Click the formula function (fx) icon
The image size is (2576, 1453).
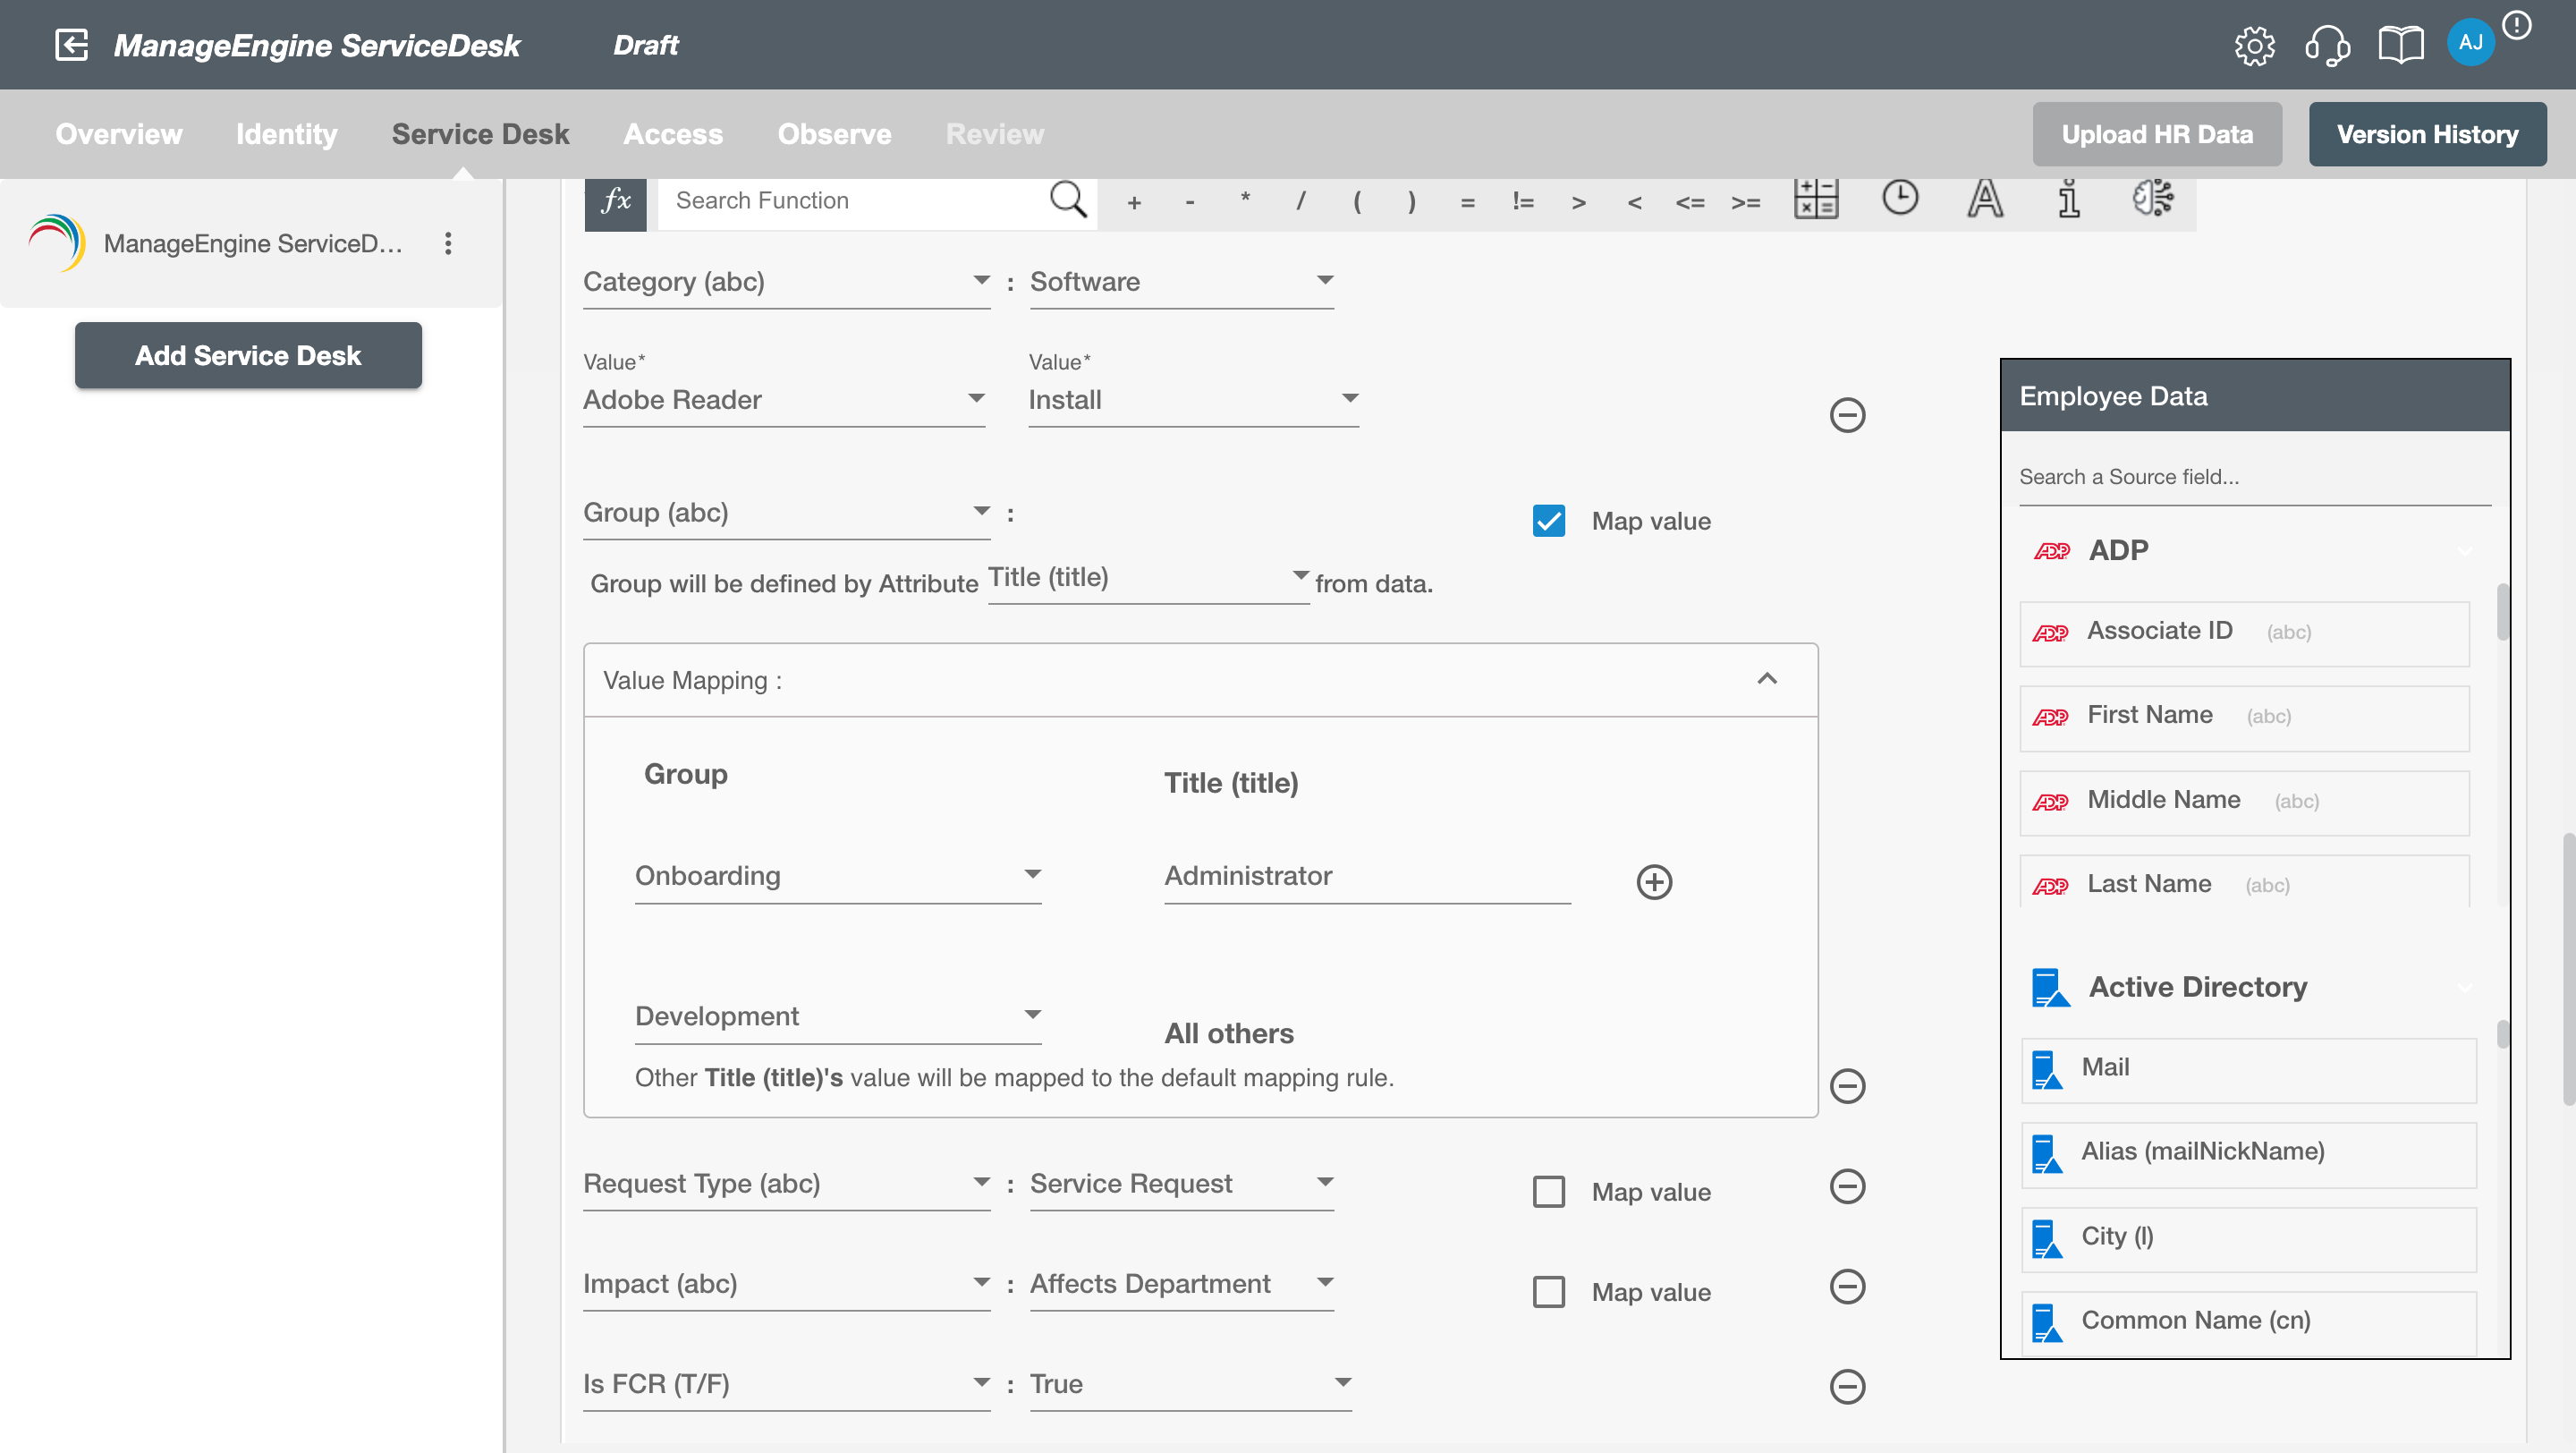pos(614,199)
